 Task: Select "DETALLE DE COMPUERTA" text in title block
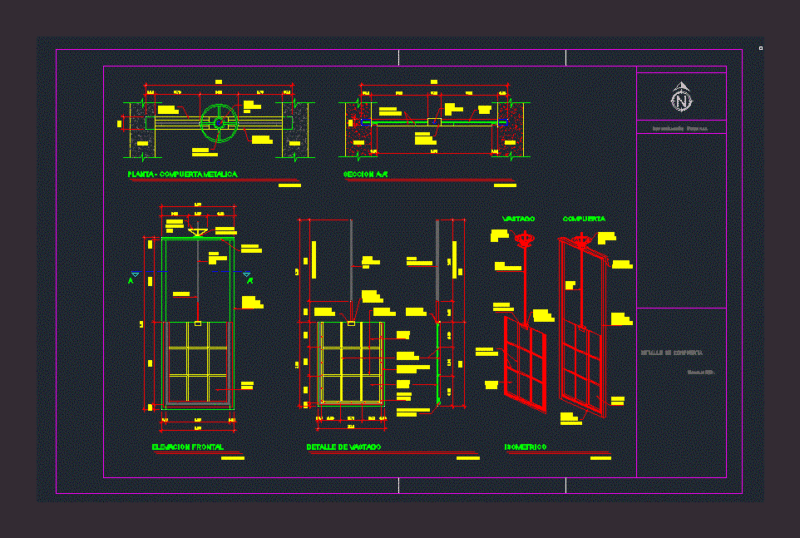[671, 353]
